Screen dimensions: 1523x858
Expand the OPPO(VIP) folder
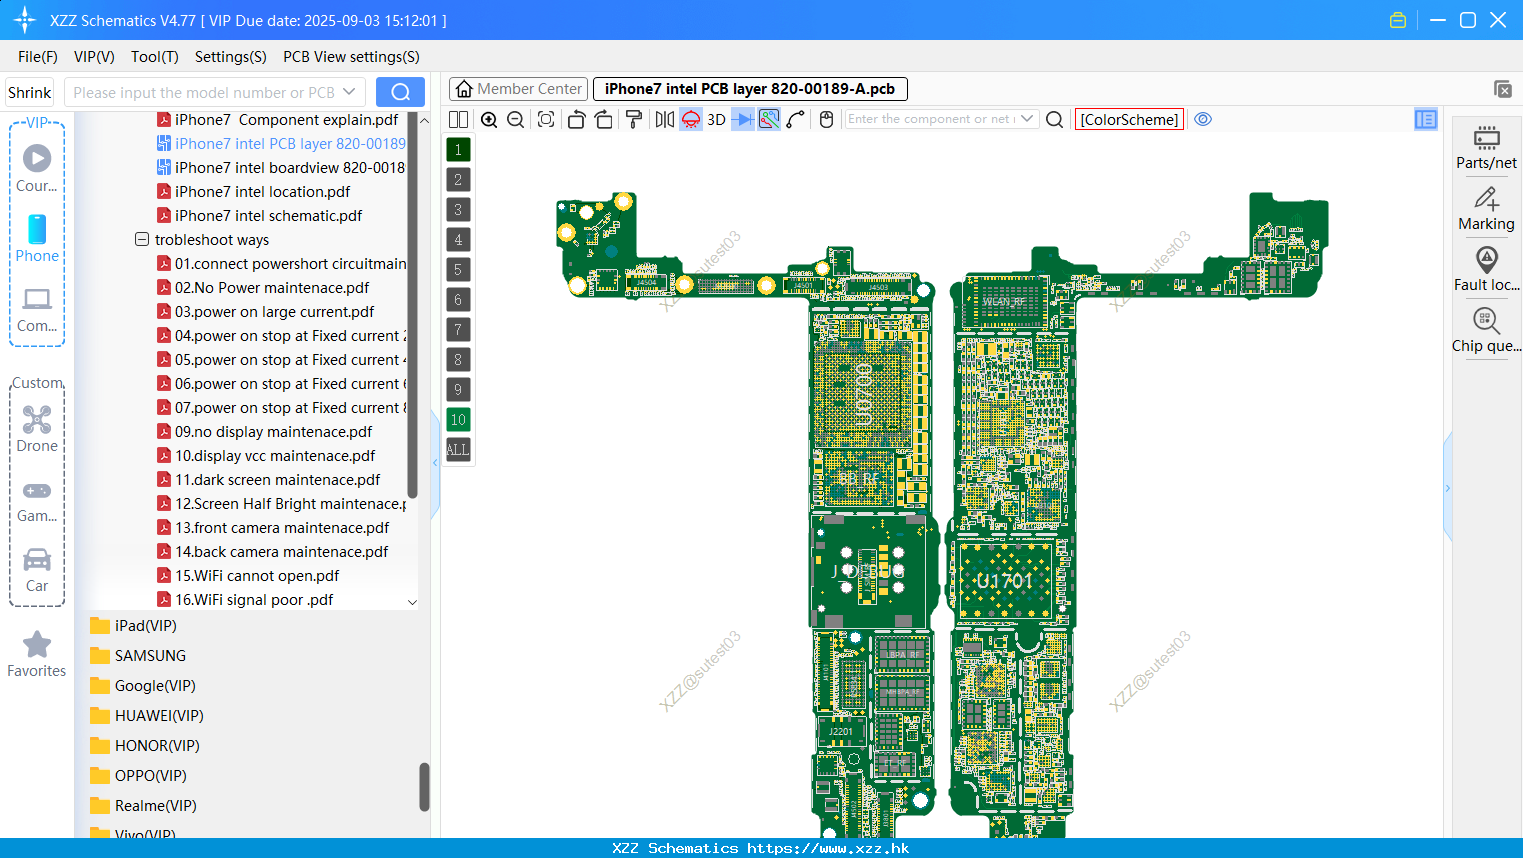point(139,776)
